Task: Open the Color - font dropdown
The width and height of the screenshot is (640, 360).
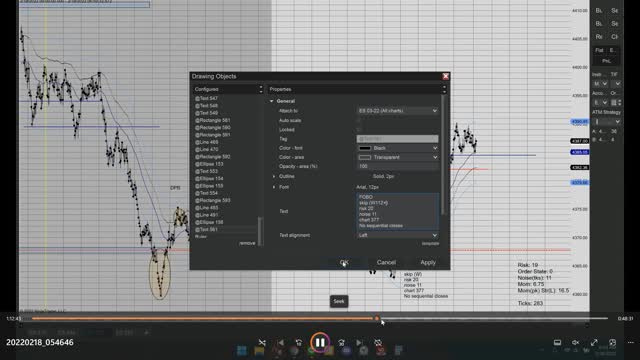Action: pos(398,148)
